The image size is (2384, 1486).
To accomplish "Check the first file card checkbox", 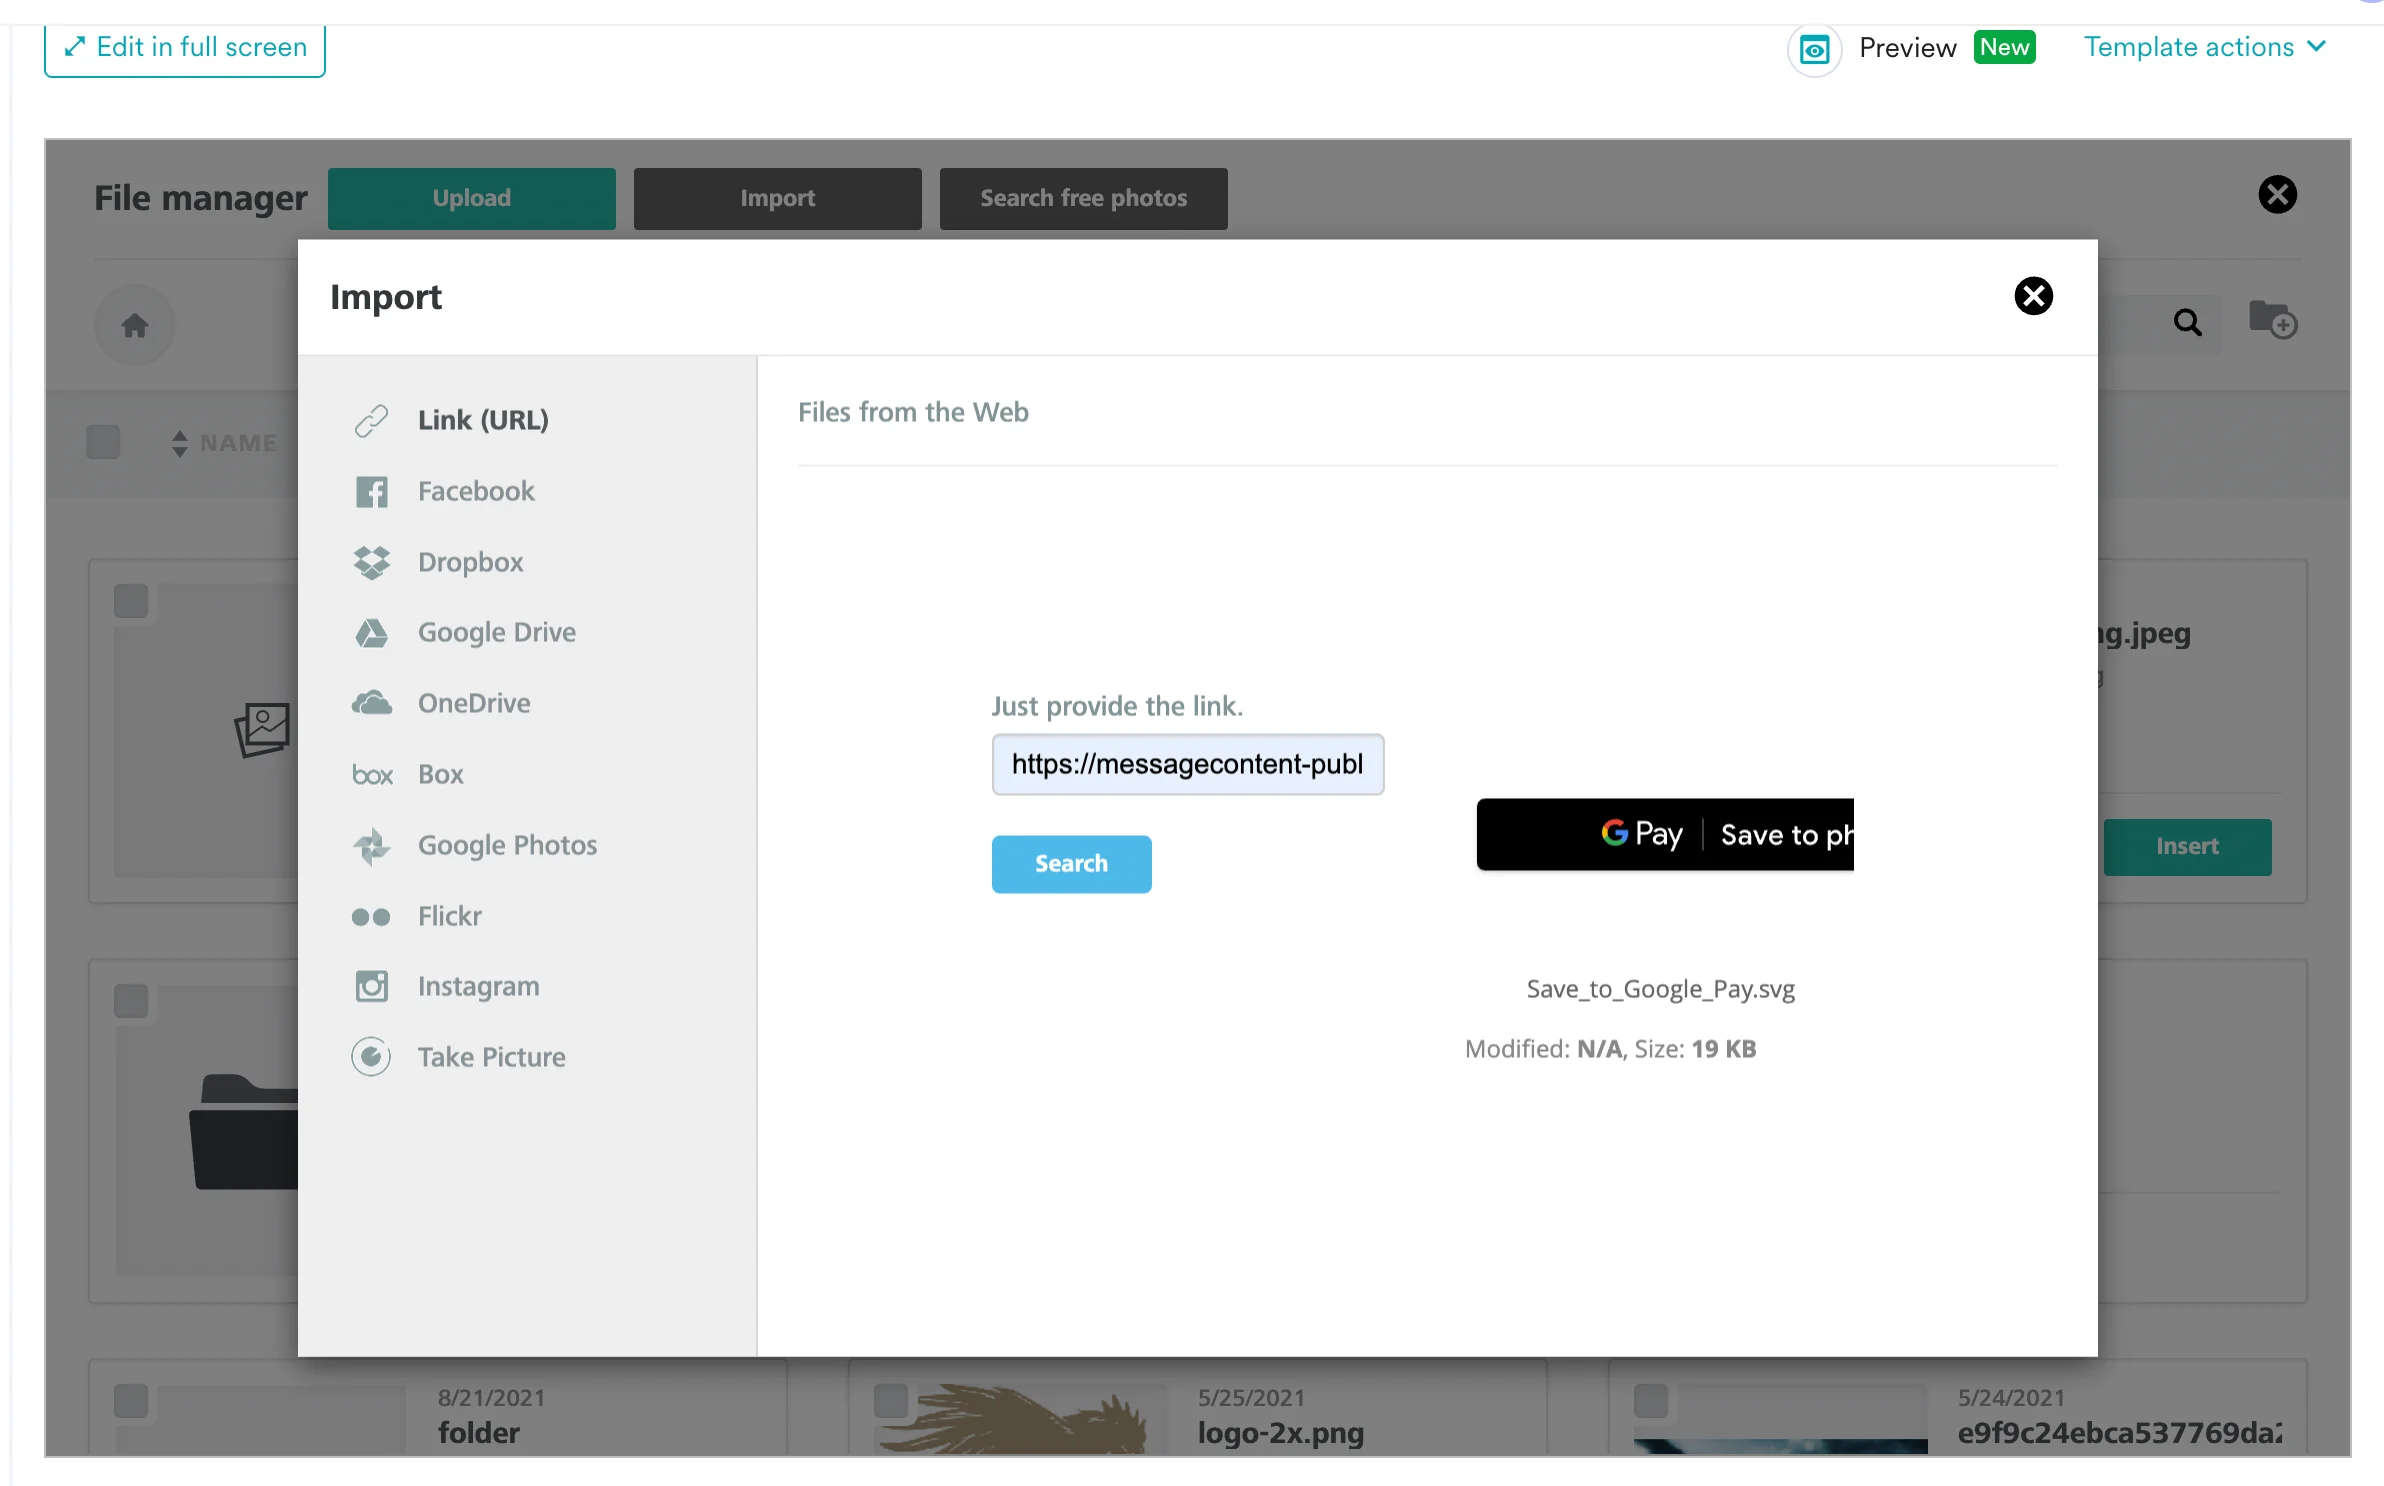I will pyautogui.click(x=131, y=601).
